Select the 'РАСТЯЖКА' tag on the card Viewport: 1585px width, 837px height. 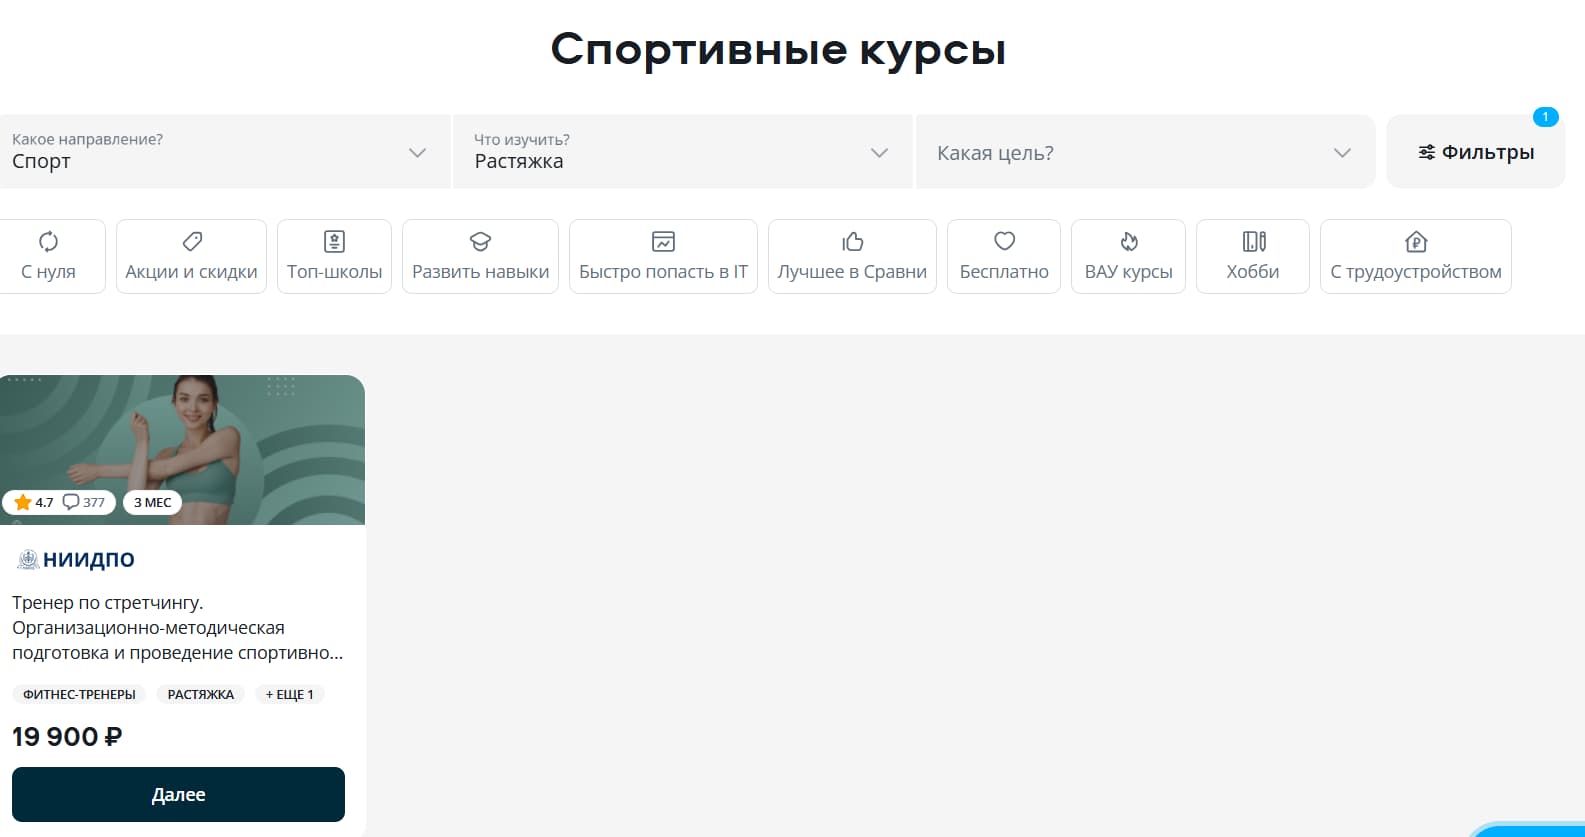(201, 694)
